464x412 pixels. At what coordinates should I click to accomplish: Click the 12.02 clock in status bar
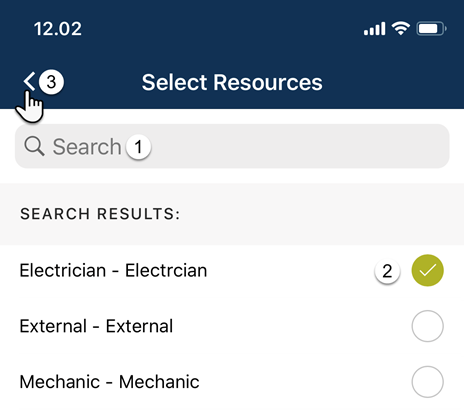(x=58, y=29)
